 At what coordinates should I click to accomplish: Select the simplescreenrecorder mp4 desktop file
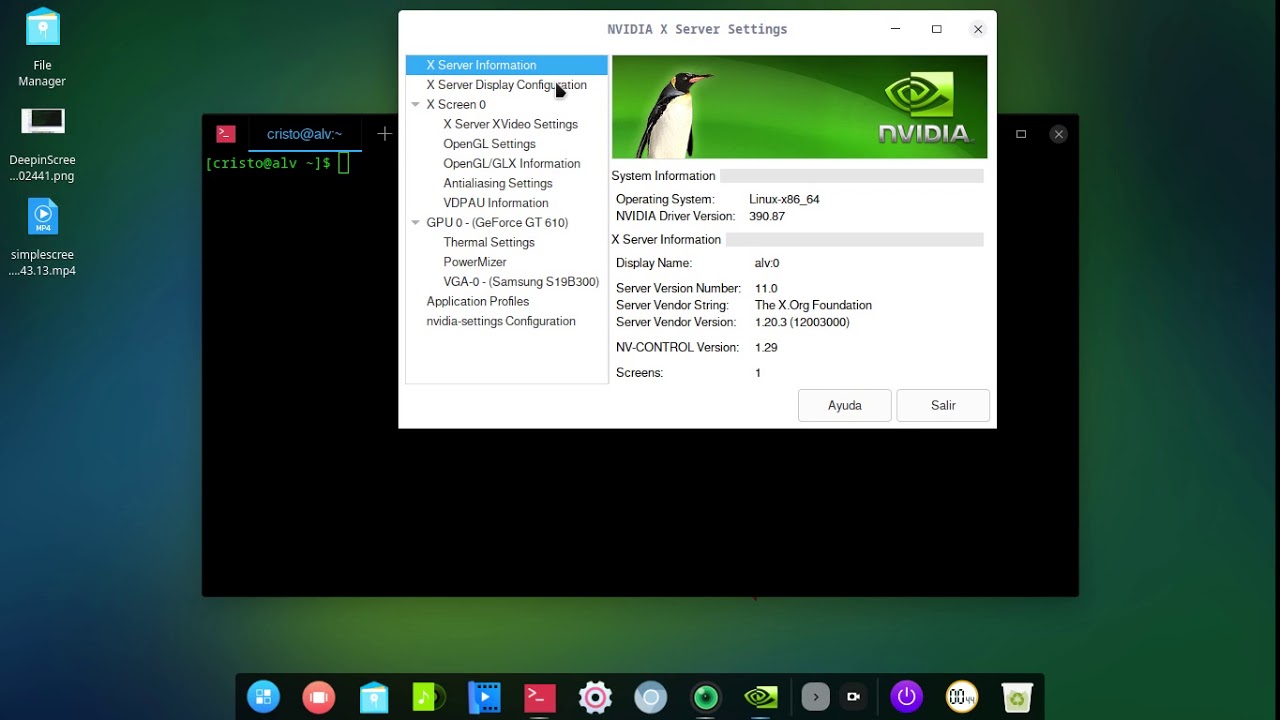pyautogui.click(x=42, y=238)
